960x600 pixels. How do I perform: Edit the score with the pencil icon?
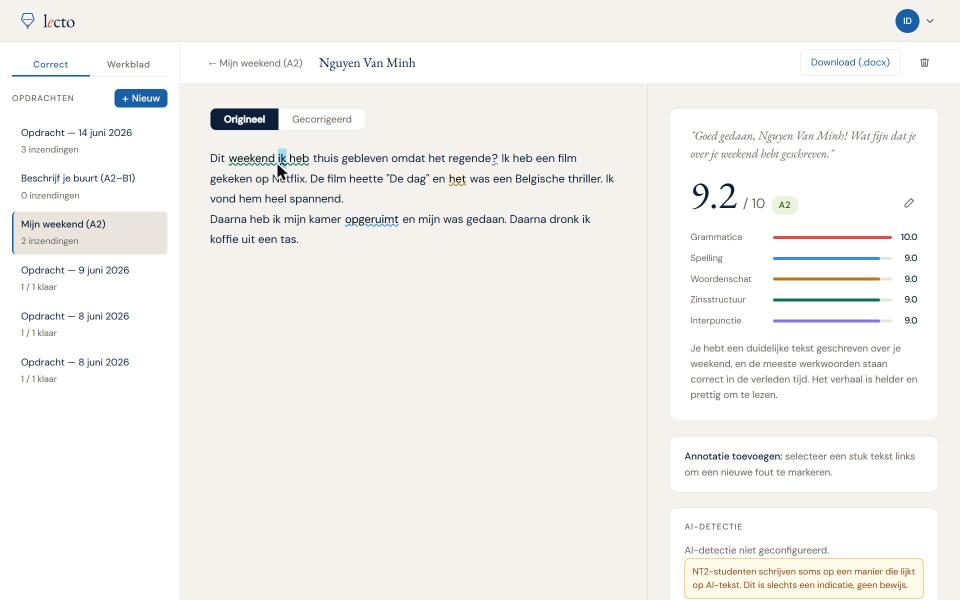tap(909, 203)
